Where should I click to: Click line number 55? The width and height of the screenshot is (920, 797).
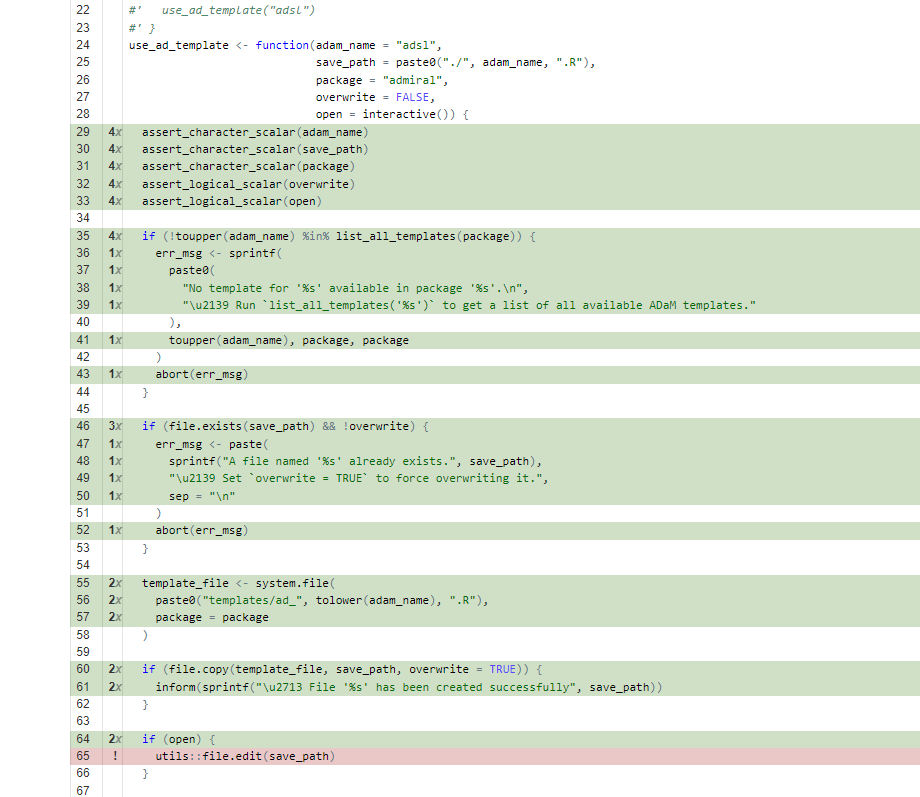83,583
